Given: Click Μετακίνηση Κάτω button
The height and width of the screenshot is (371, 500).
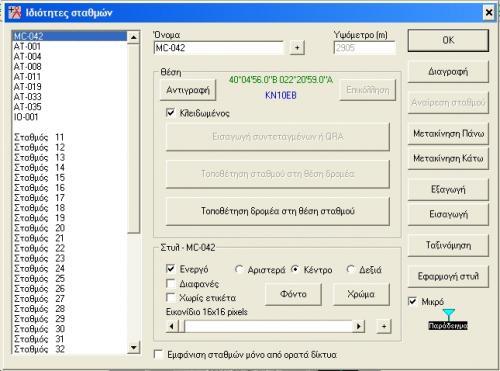Looking at the screenshot, I should pyautogui.click(x=448, y=158).
